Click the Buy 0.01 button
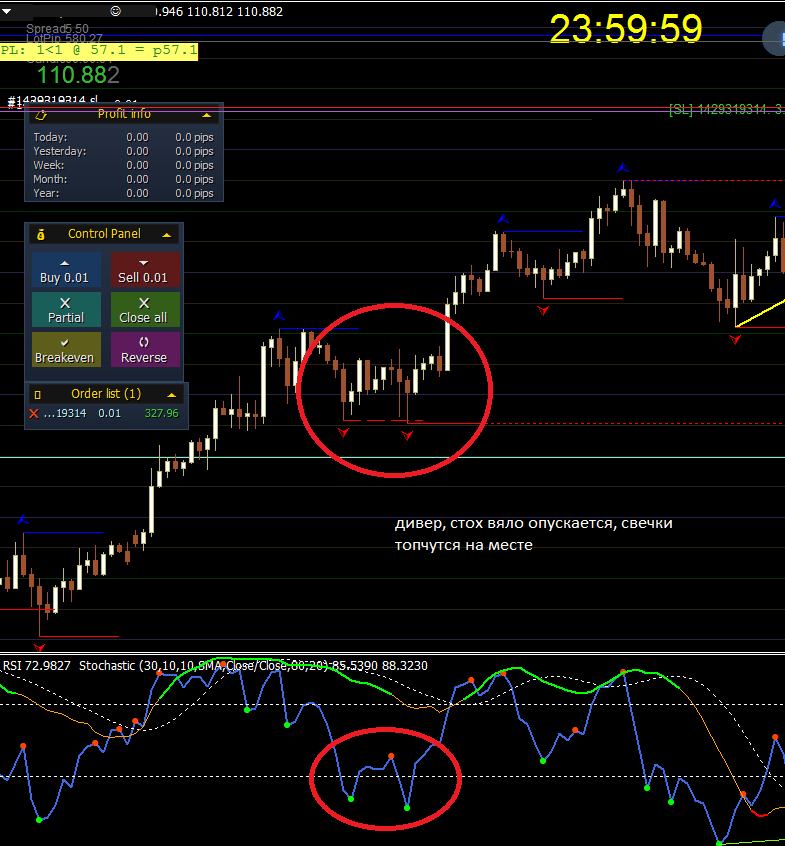 pos(66,270)
